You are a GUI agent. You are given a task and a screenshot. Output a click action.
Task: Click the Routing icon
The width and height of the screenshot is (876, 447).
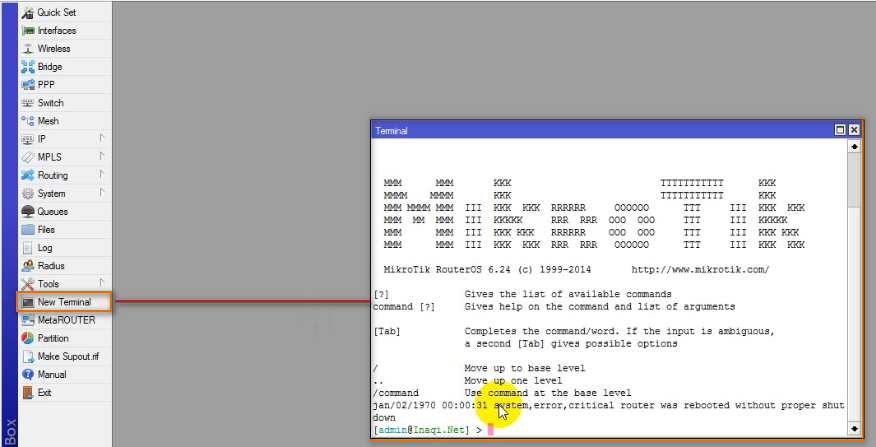[27, 175]
